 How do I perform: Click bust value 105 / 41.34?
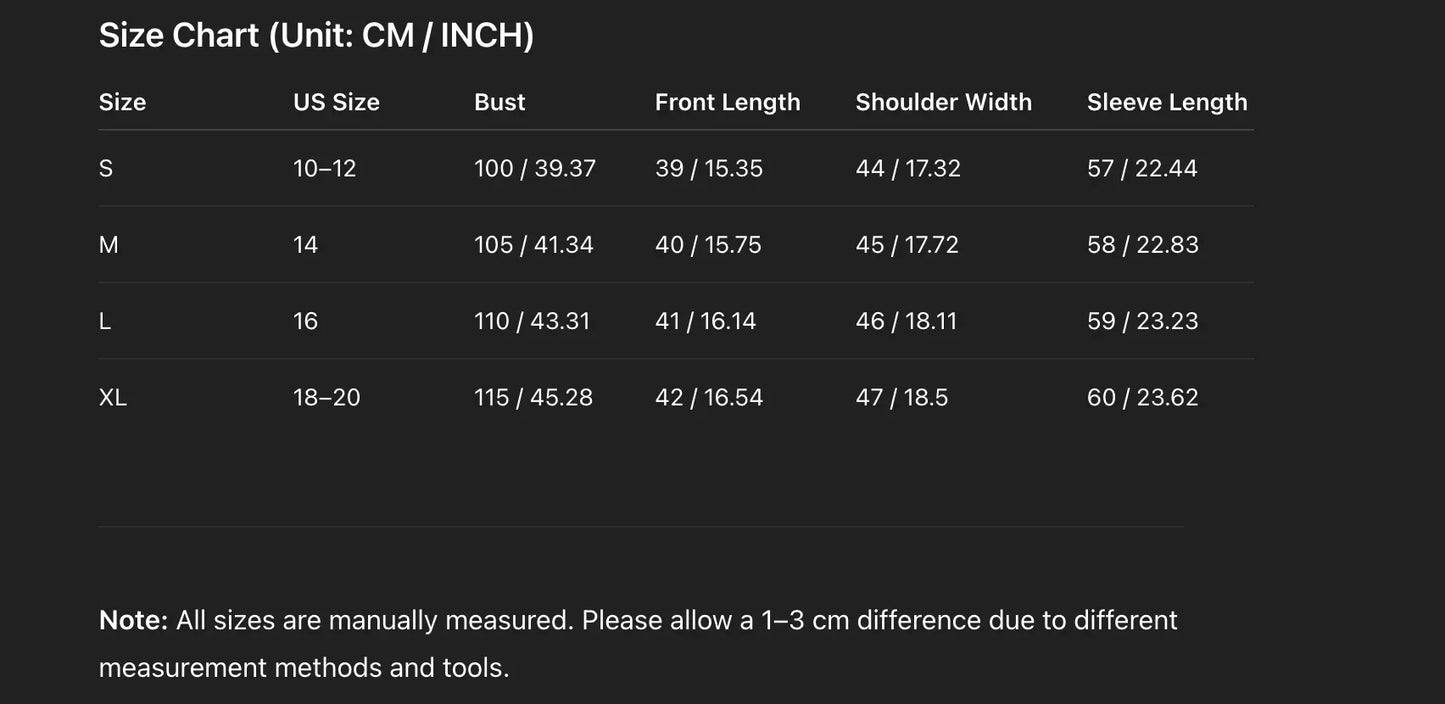(533, 245)
